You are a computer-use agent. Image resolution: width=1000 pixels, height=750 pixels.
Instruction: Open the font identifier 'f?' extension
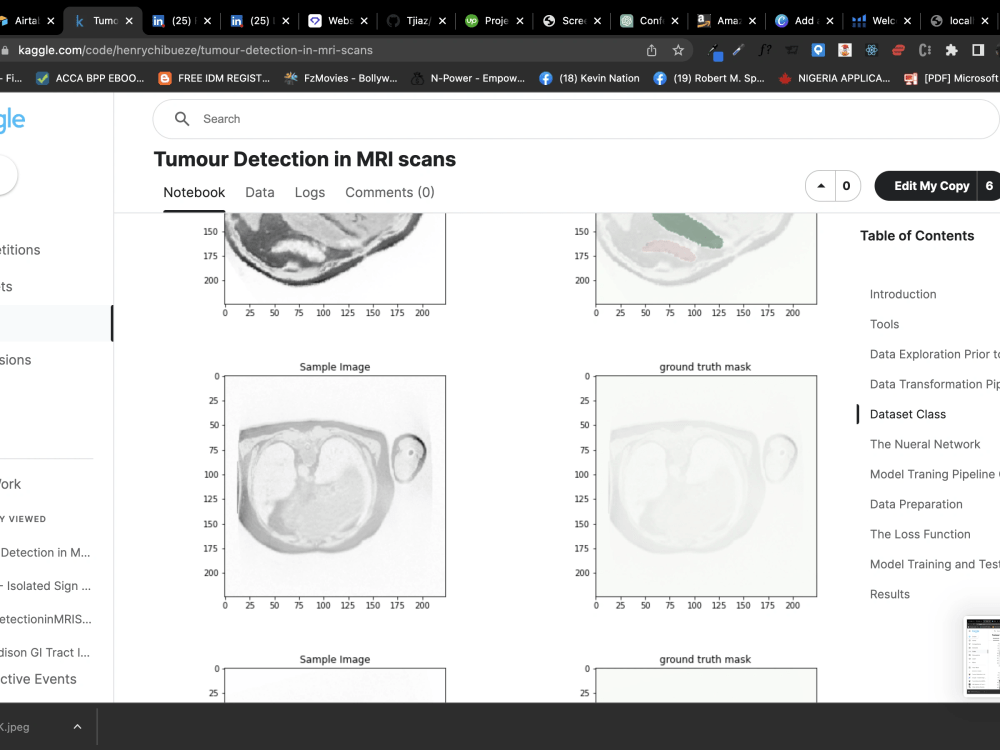click(765, 50)
